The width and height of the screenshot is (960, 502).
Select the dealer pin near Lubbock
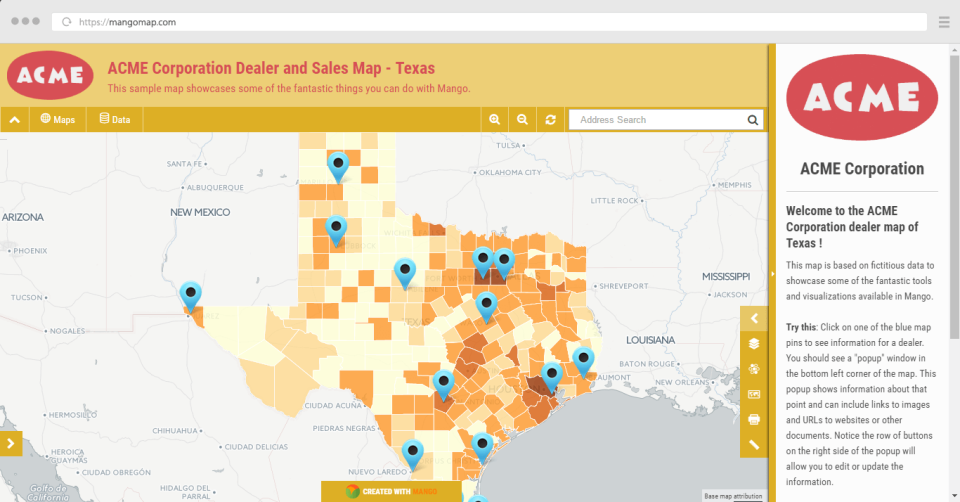(x=336, y=231)
